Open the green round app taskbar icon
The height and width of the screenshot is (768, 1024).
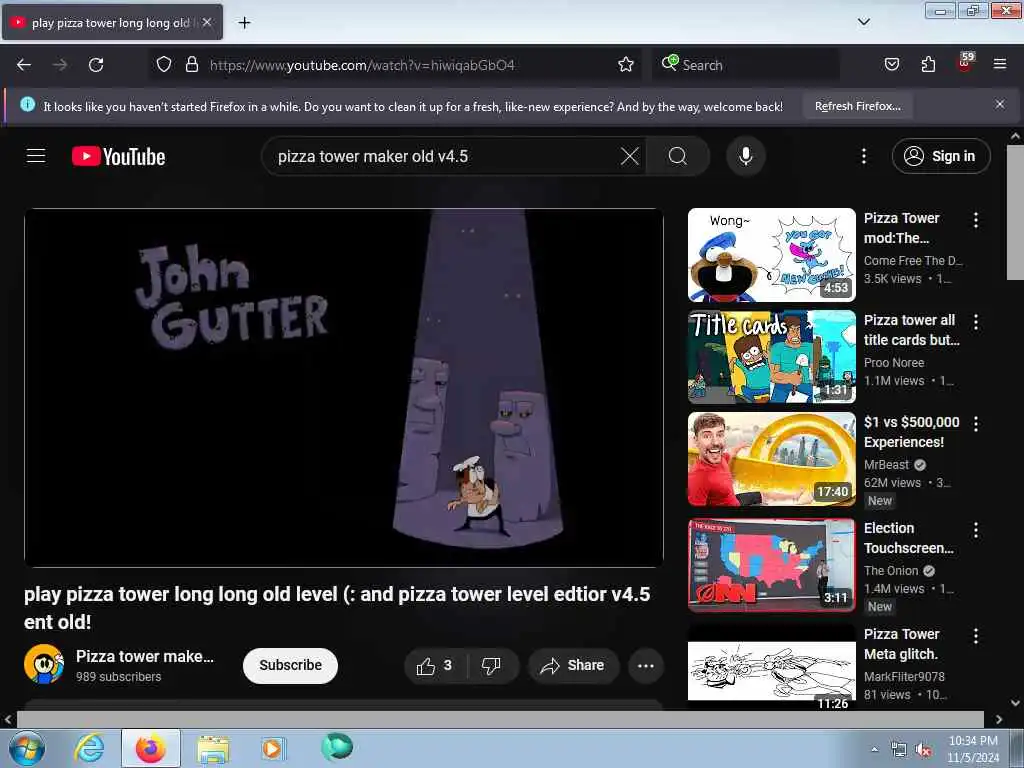pos(337,747)
